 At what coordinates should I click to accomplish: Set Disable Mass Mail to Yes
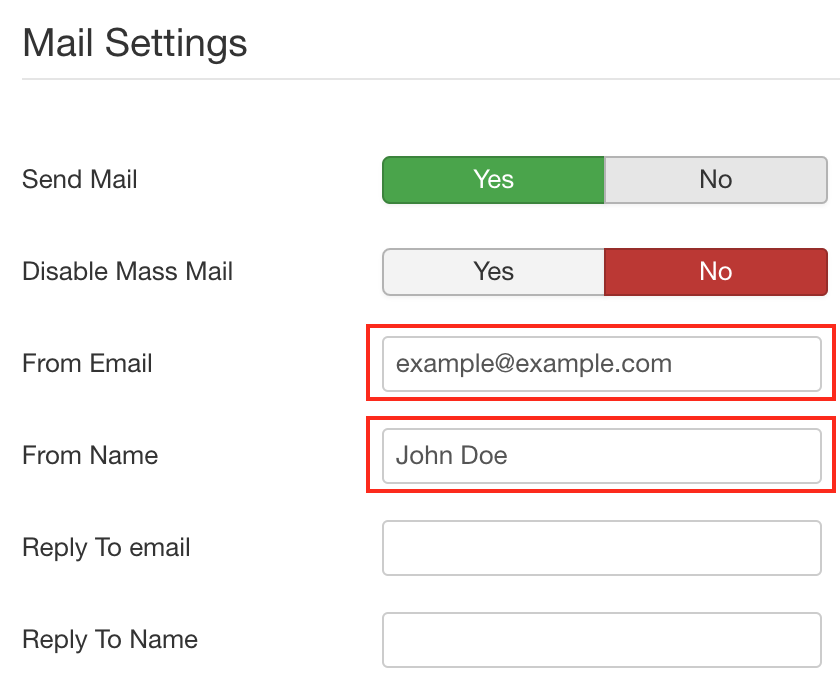(493, 272)
